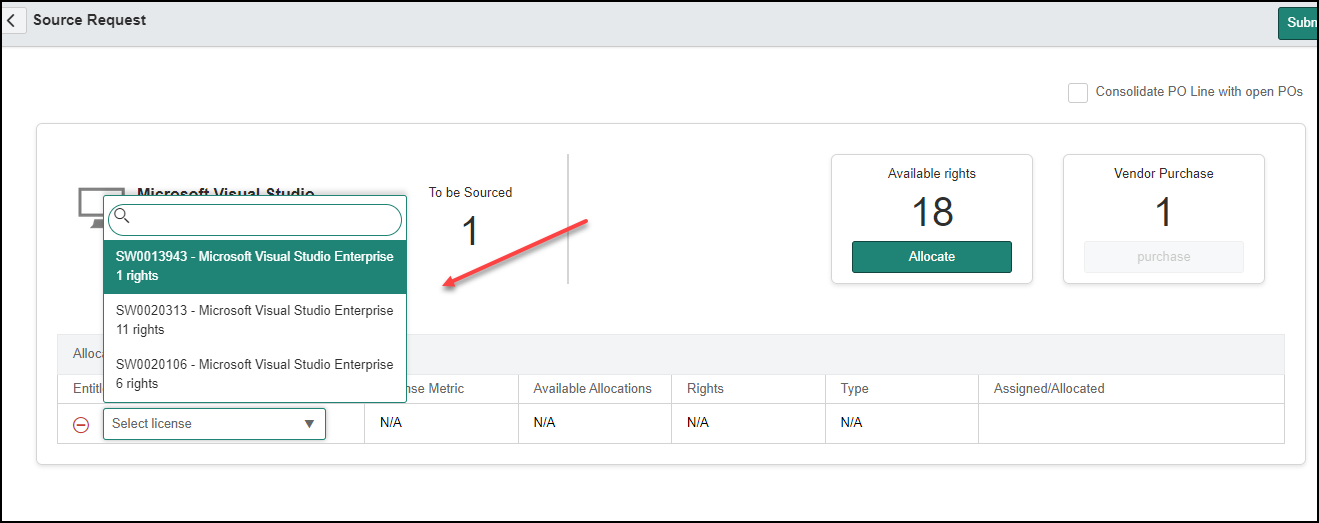
Task: Remove the entitlement row with red minus icon
Action: (81, 424)
